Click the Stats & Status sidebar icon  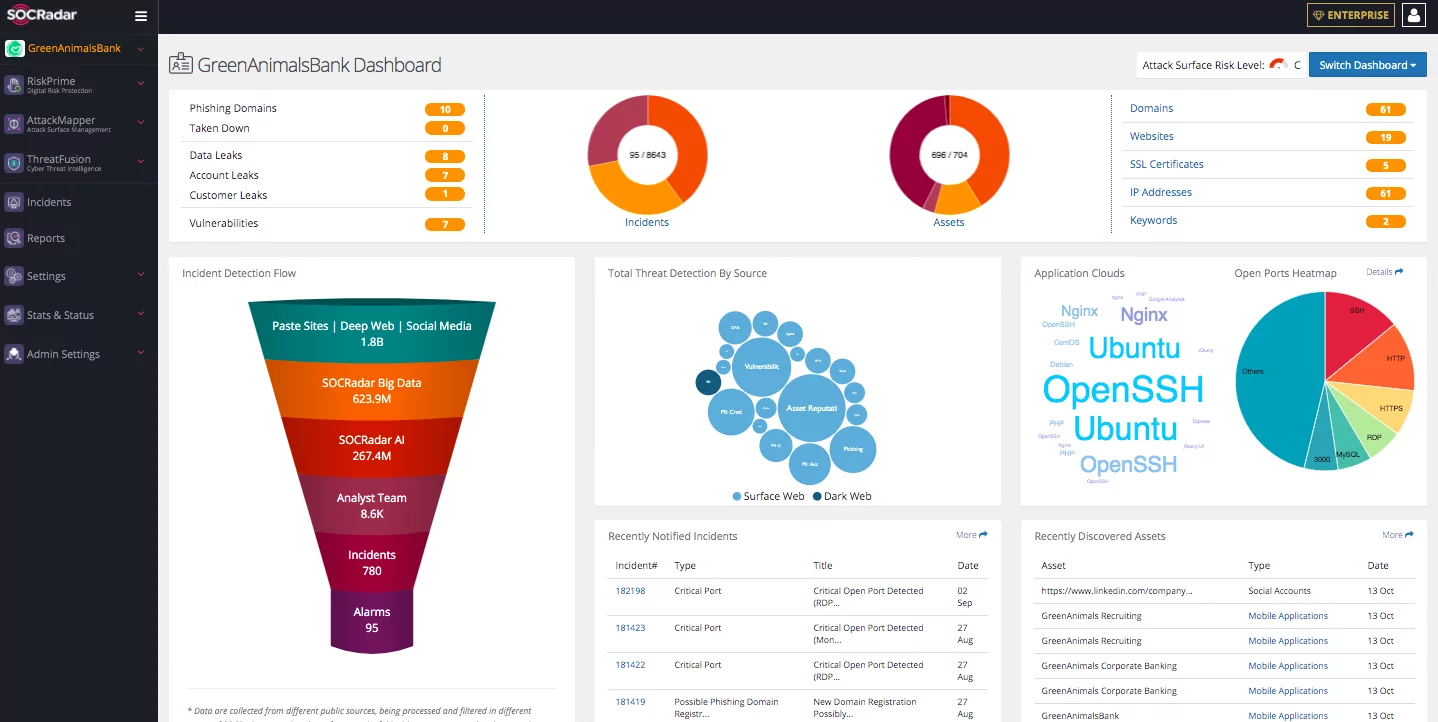pos(14,315)
